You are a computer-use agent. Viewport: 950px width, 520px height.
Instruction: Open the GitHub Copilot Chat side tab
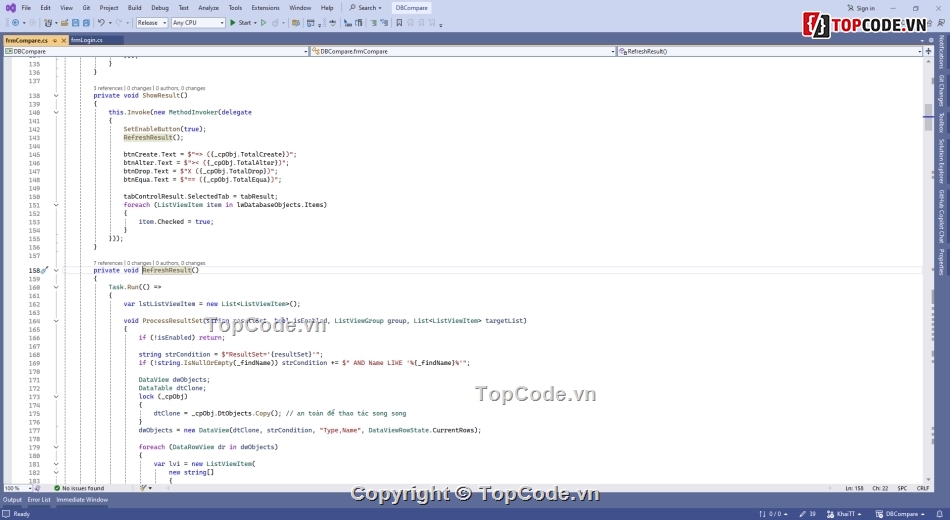pos(942,216)
